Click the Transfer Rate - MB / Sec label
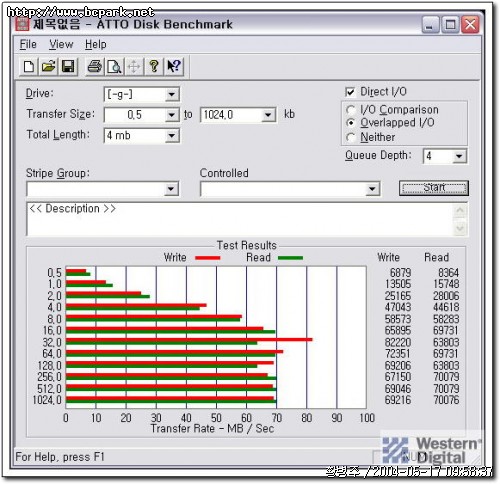 (x=212, y=428)
